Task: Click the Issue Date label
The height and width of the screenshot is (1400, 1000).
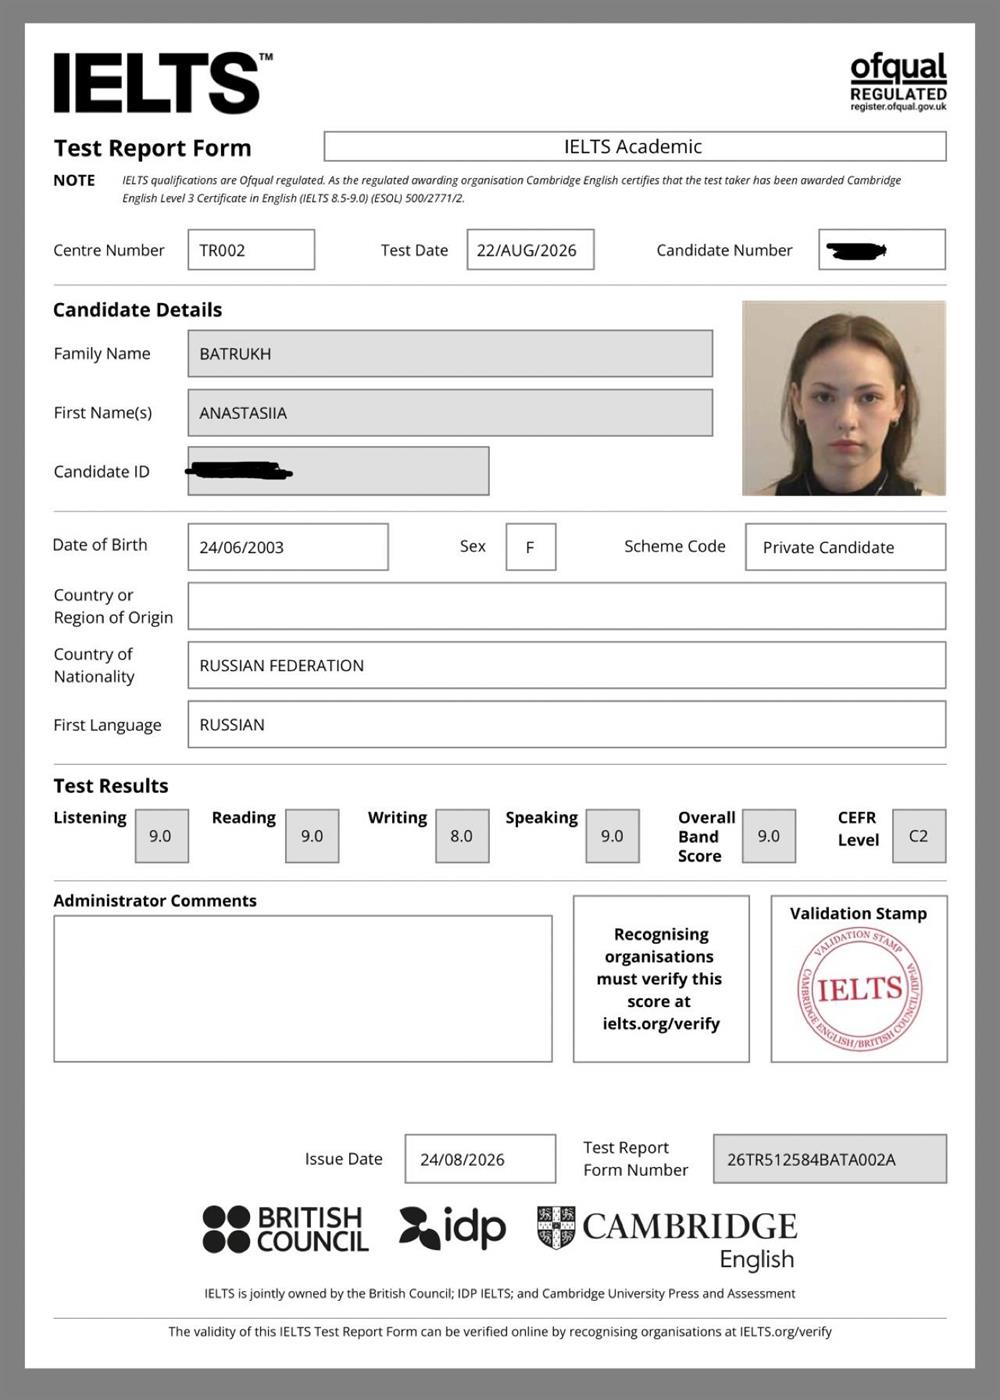Action: [x=343, y=1159]
